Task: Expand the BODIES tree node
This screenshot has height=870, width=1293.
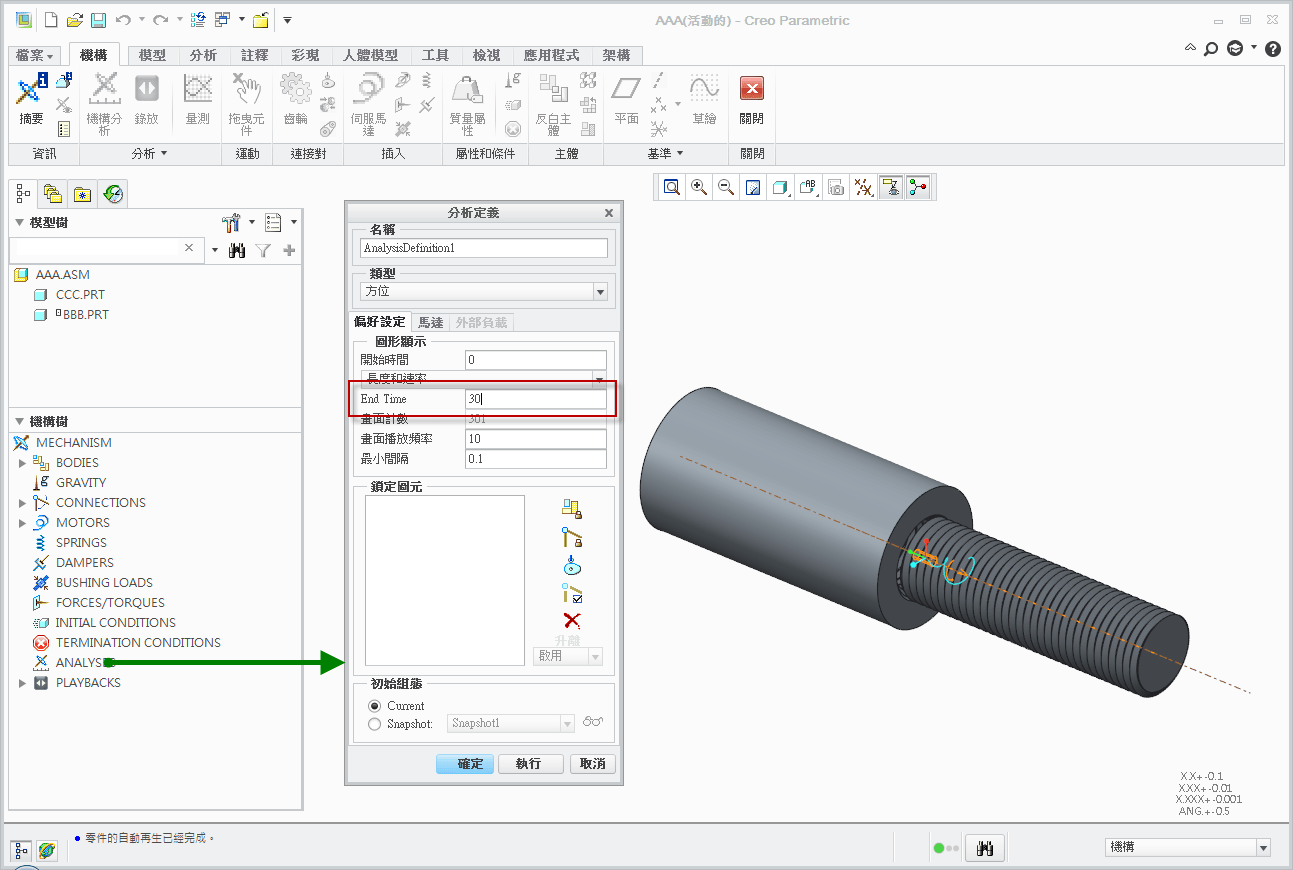Action: point(22,463)
